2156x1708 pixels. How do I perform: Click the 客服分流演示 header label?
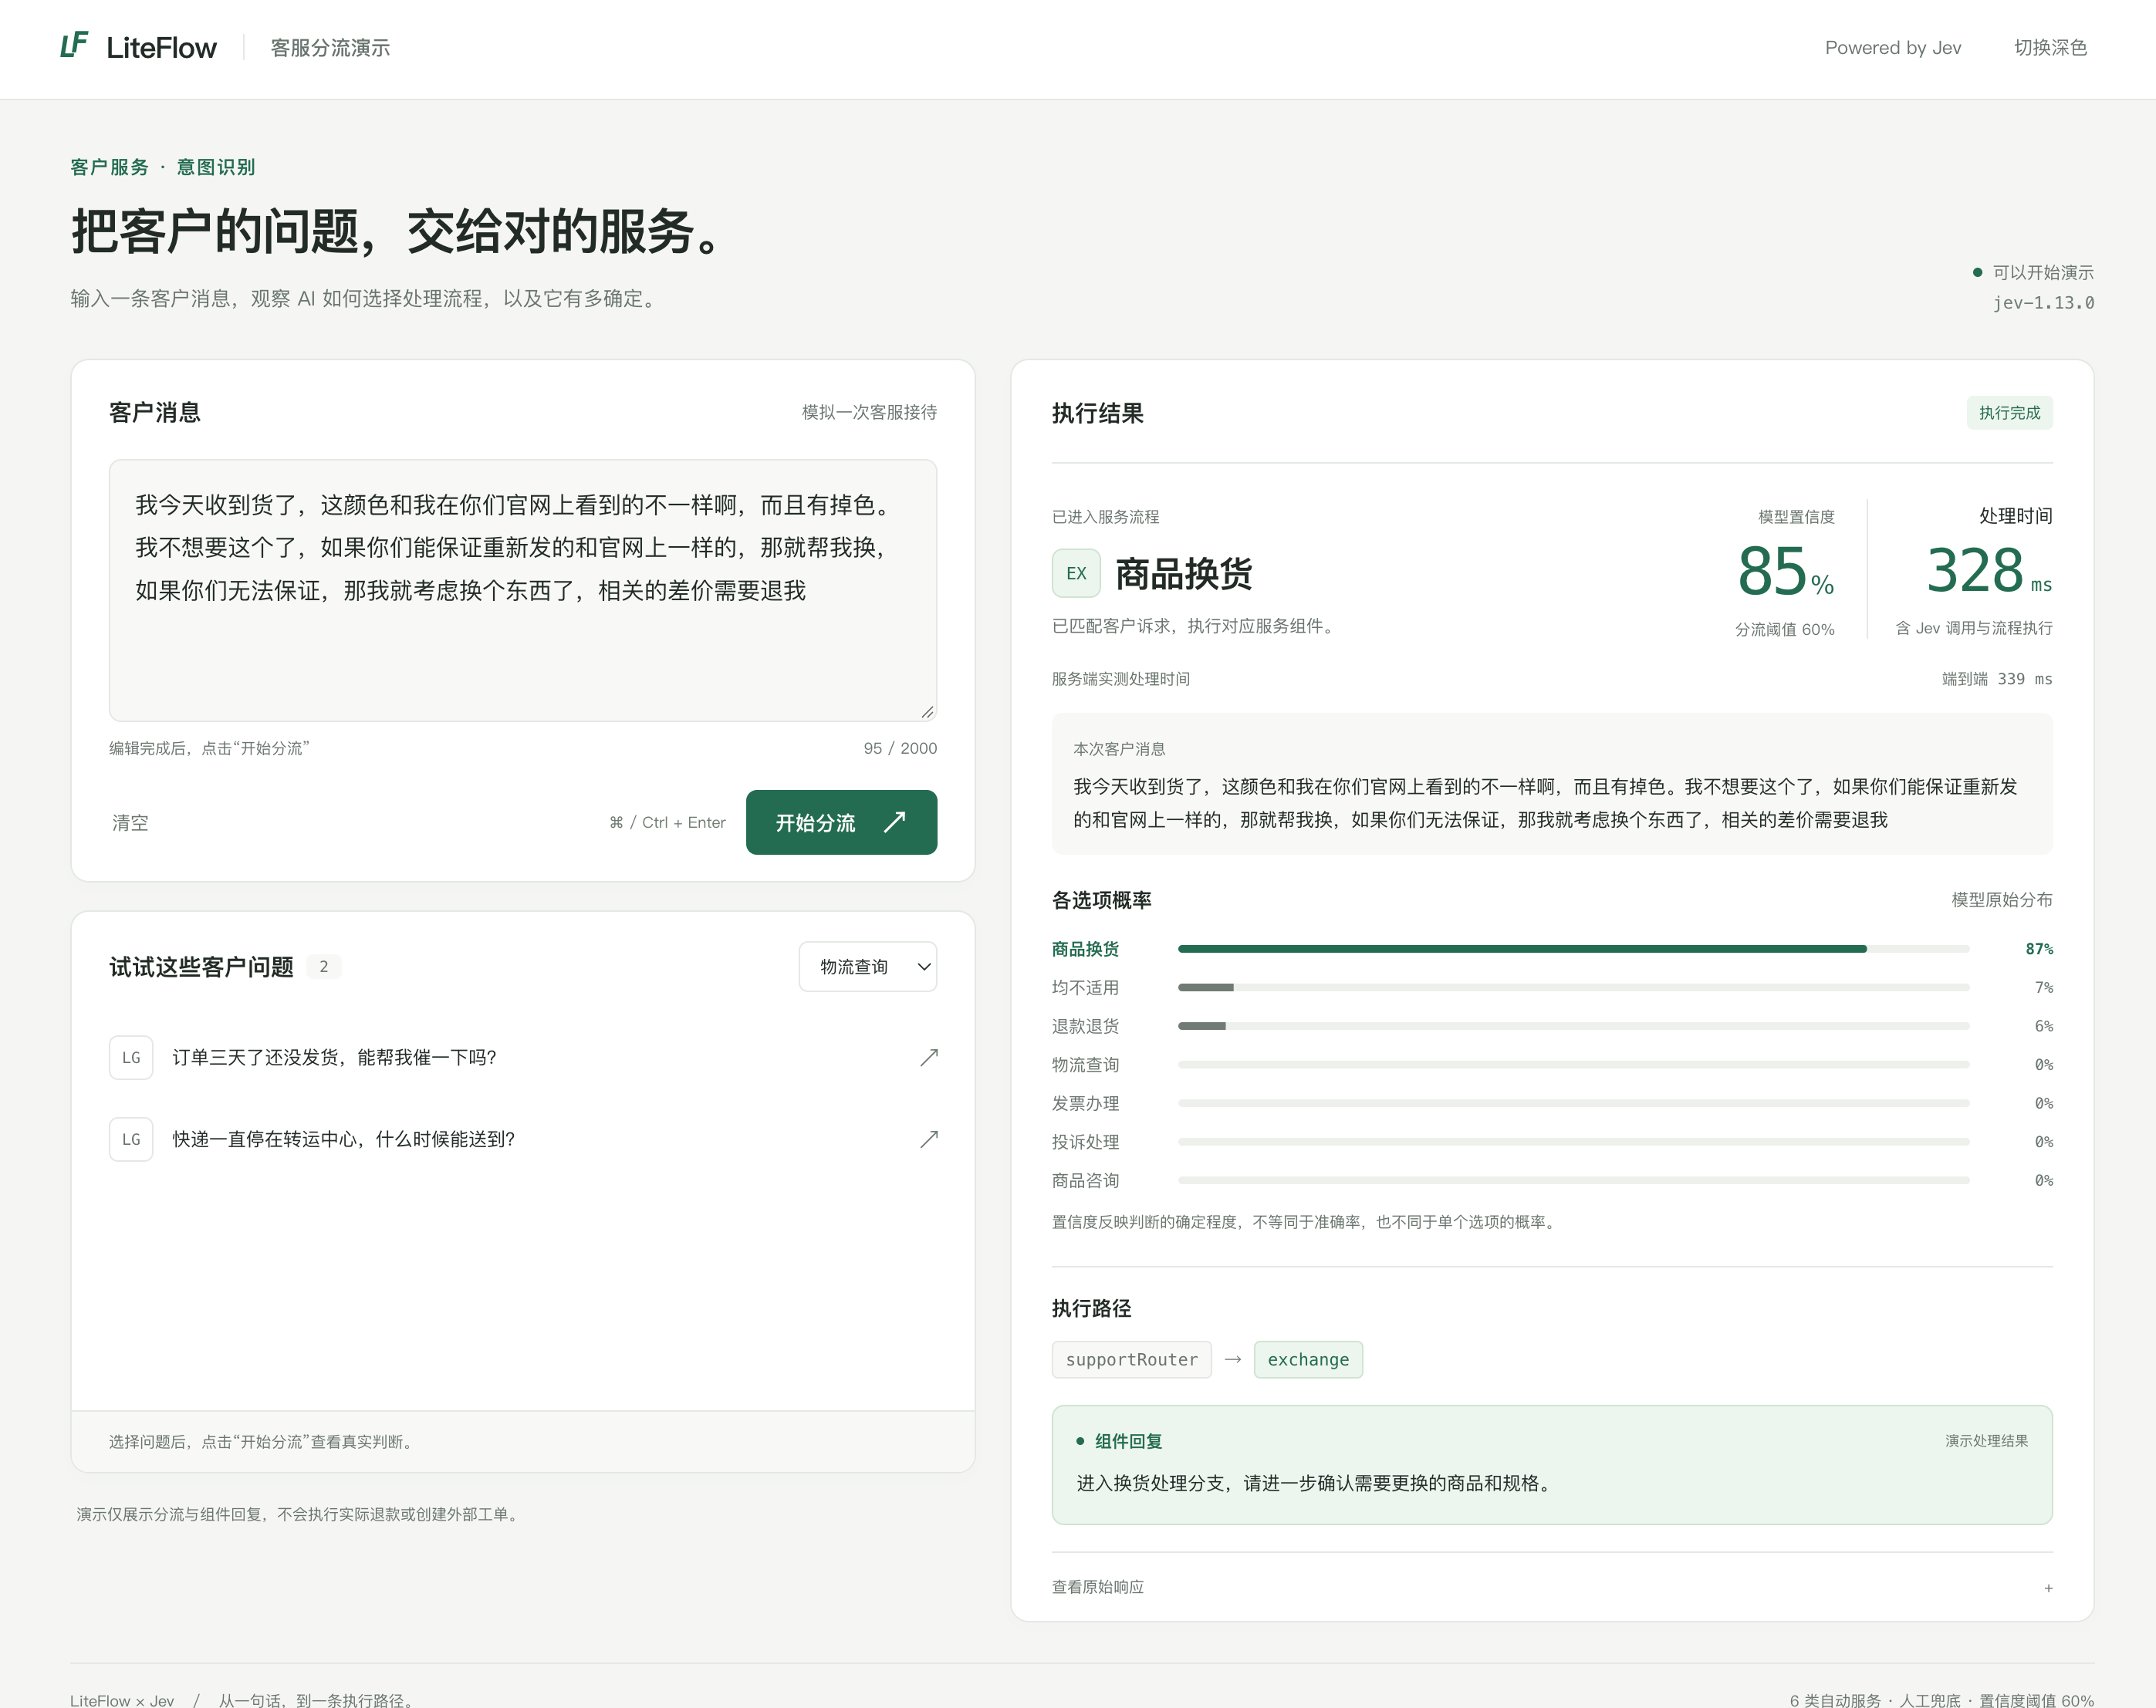[330, 47]
